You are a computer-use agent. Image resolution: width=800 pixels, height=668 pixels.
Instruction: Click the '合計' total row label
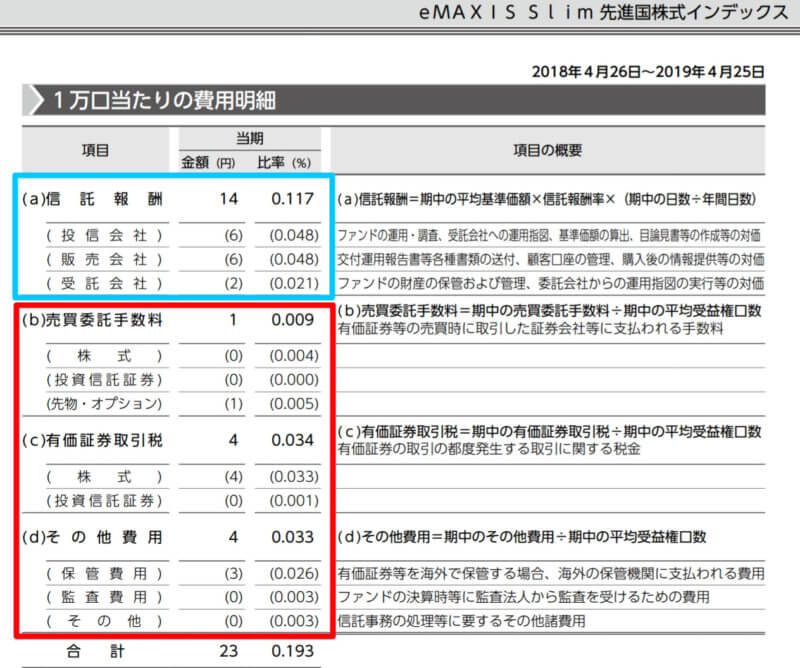[95, 651]
